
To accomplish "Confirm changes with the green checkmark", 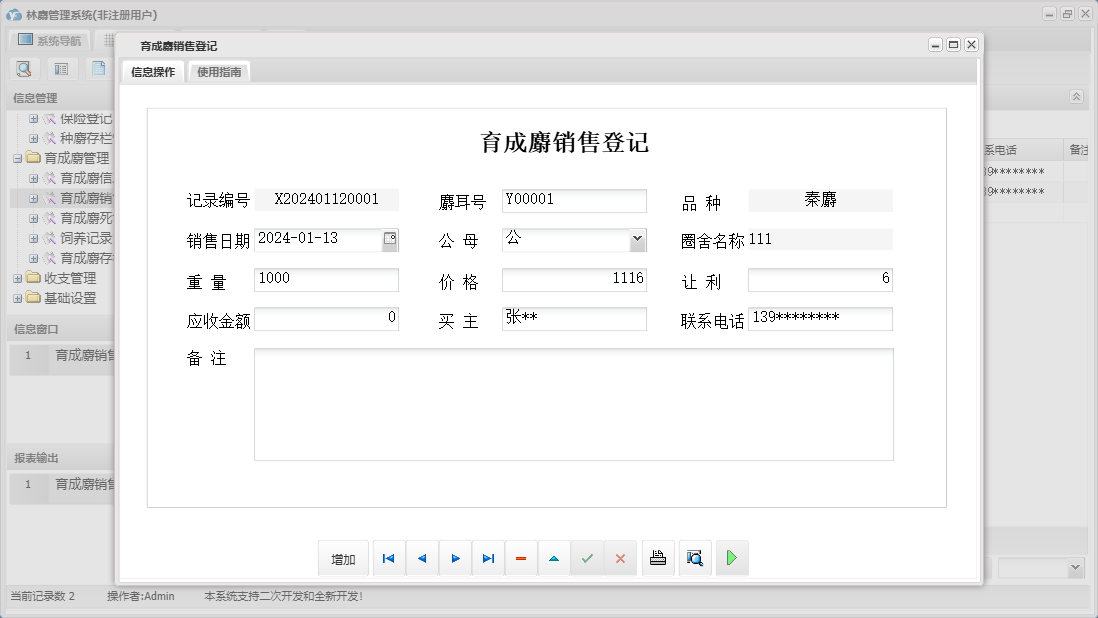I will [588, 558].
